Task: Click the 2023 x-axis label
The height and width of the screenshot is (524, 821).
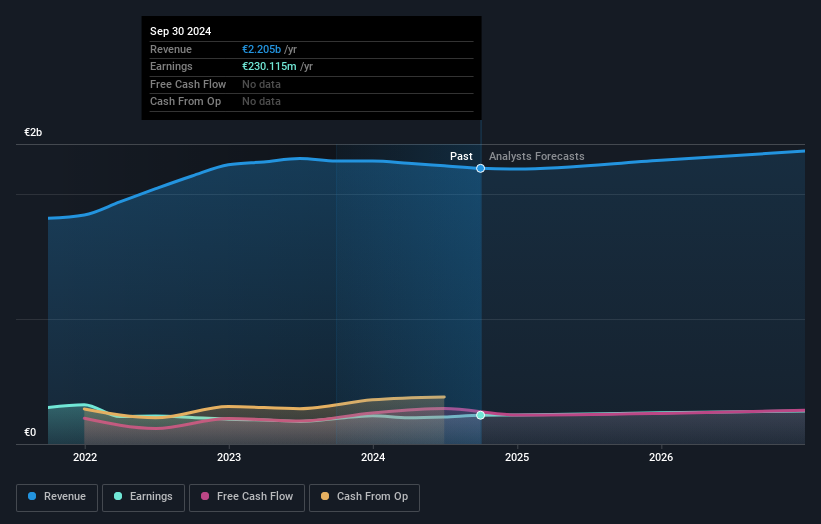Action: point(229,458)
